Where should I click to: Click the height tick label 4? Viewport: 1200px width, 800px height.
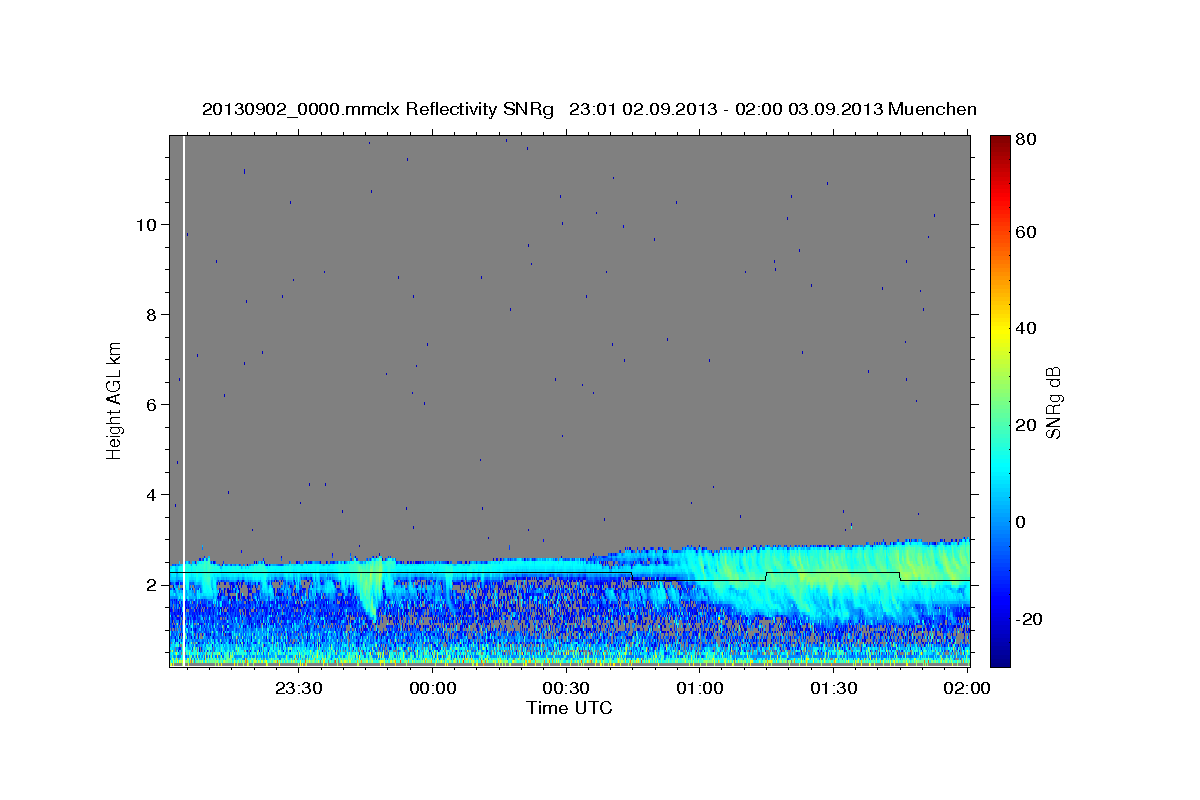click(151, 494)
